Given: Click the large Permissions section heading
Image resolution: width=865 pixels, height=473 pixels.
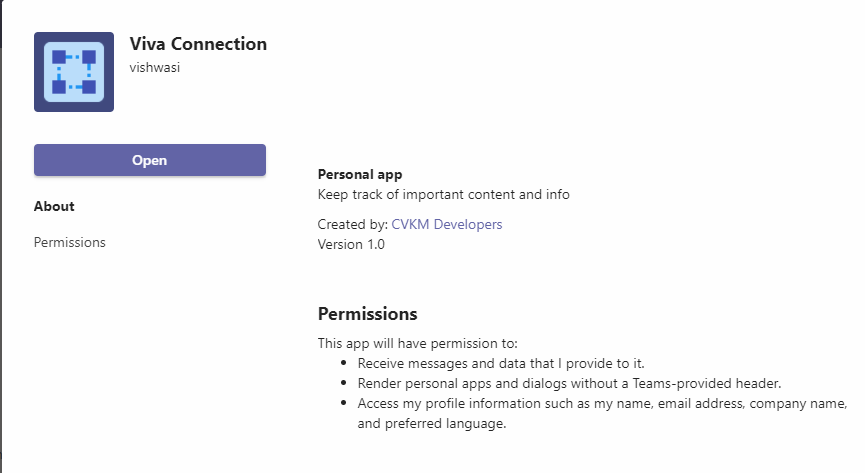Looking at the screenshot, I should click(x=367, y=314).
